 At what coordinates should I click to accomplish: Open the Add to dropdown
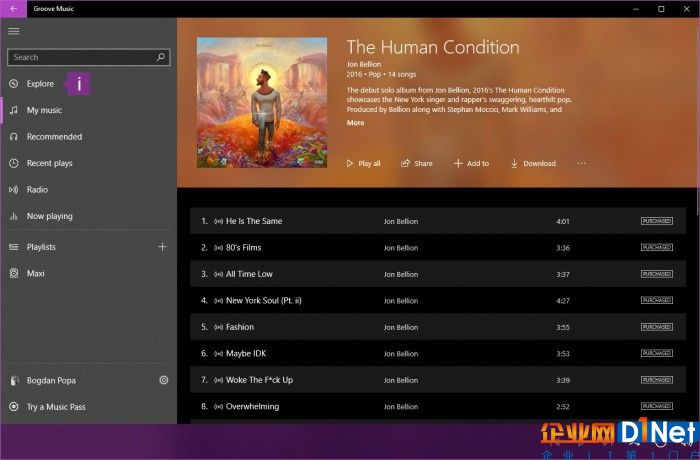(x=471, y=163)
